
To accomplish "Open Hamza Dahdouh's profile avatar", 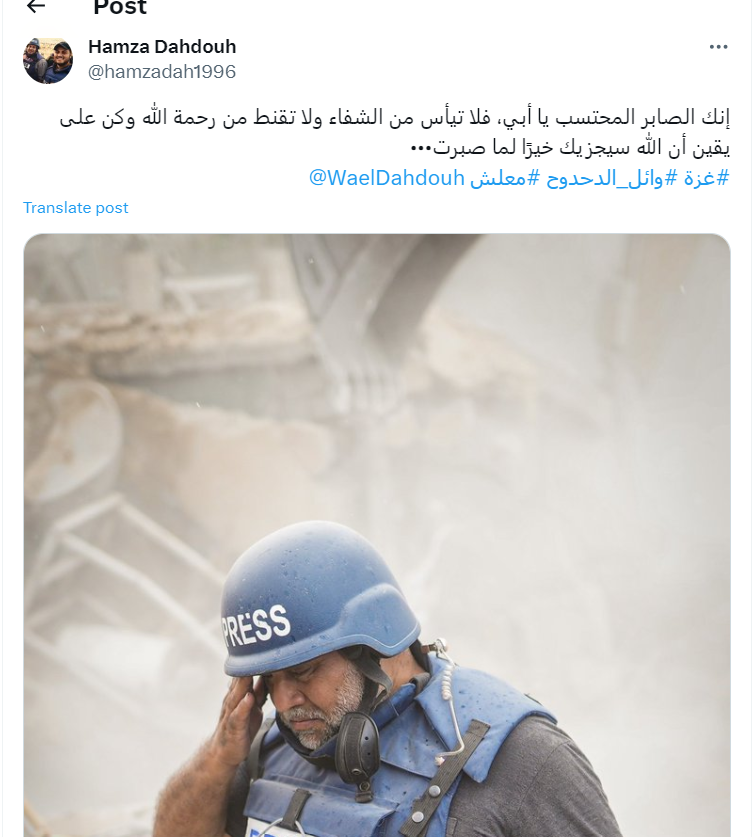I will (x=48, y=60).
